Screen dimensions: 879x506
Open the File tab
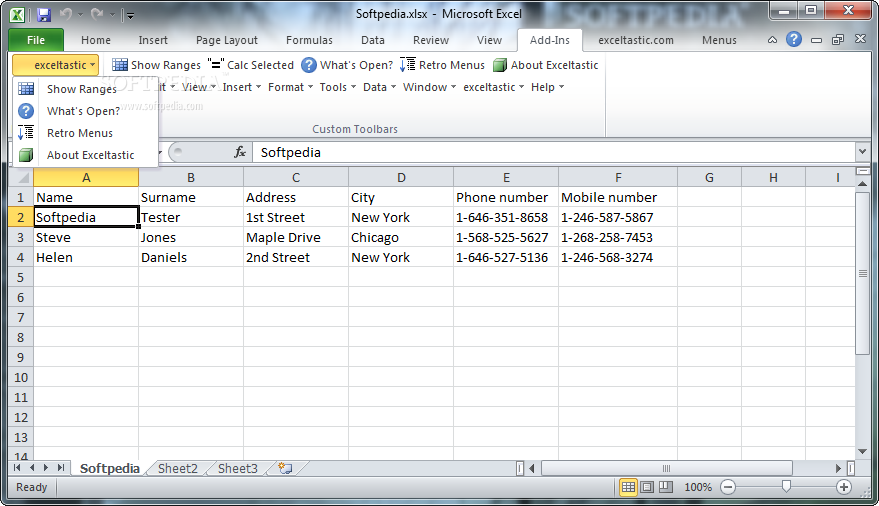[36, 40]
